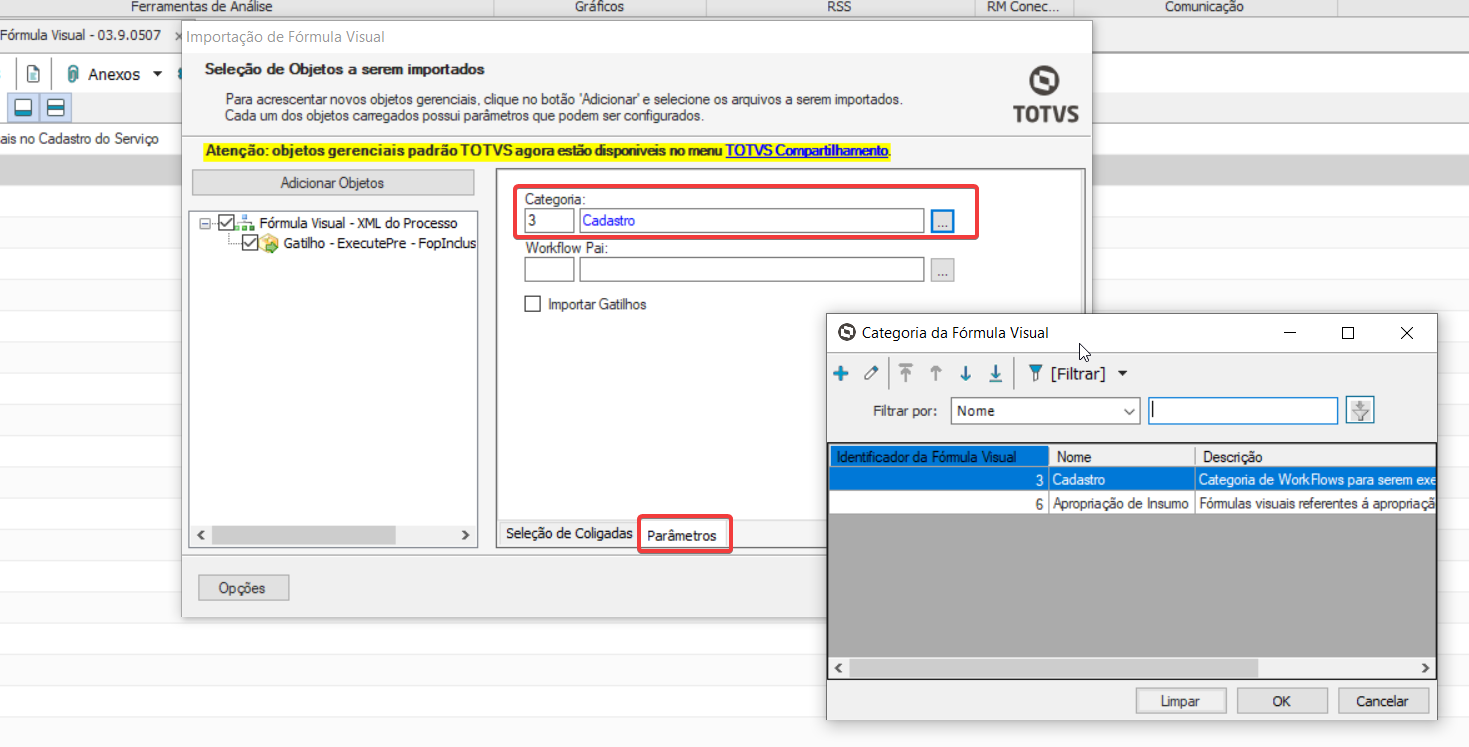The height and width of the screenshot is (747, 1469).
Task: Open the Comunicação ribbon group
Action: point(1204,7)
